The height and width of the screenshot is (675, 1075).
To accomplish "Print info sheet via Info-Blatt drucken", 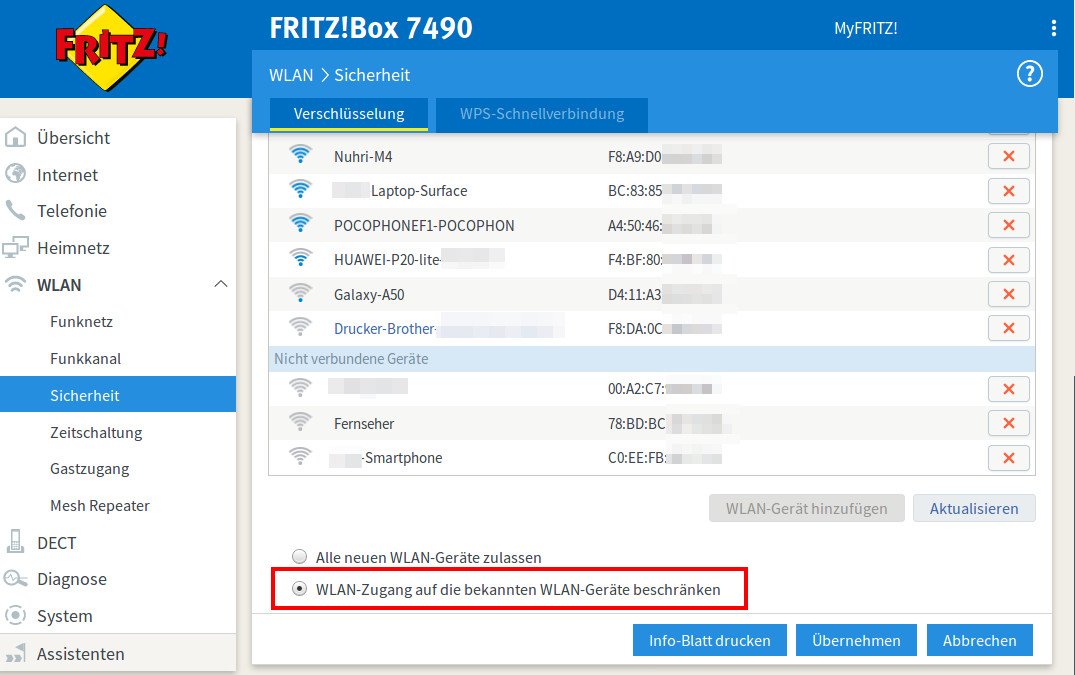I will [710, 640].
